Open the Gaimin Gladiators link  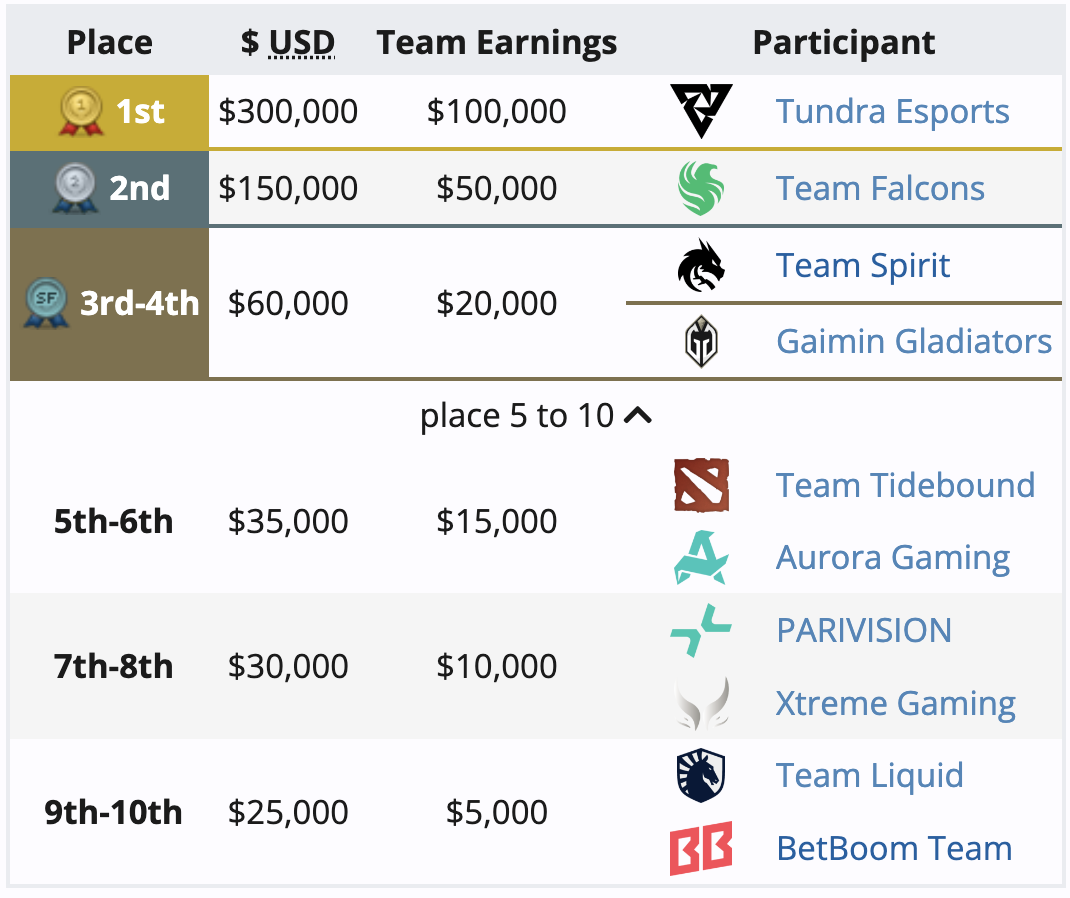[x=914, y=341]
